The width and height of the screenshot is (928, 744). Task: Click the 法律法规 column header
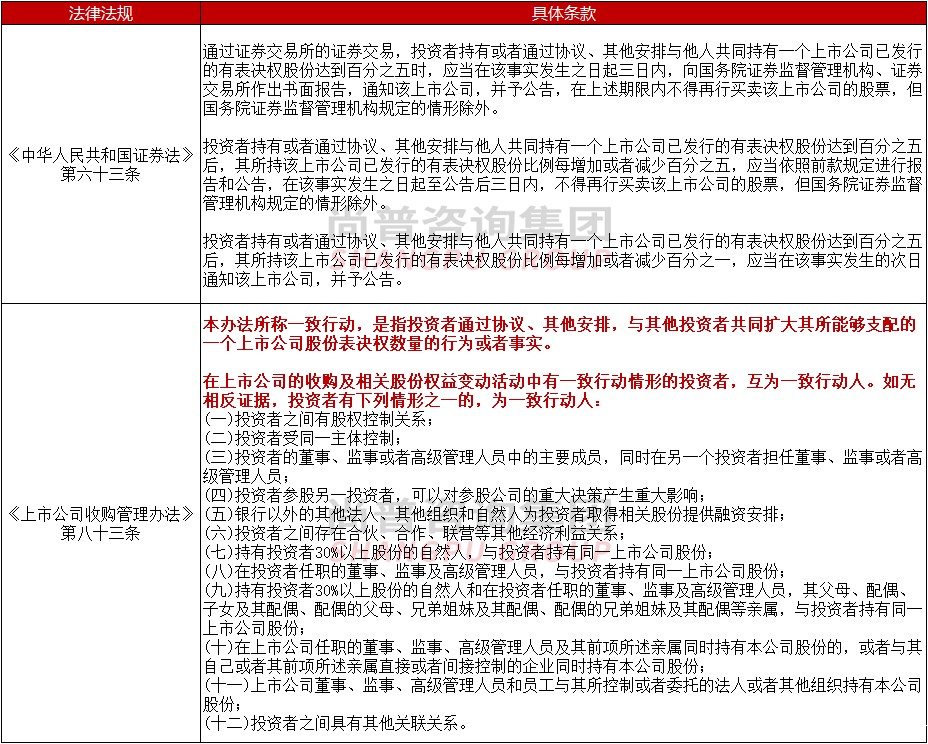click(x=100, y=12)
